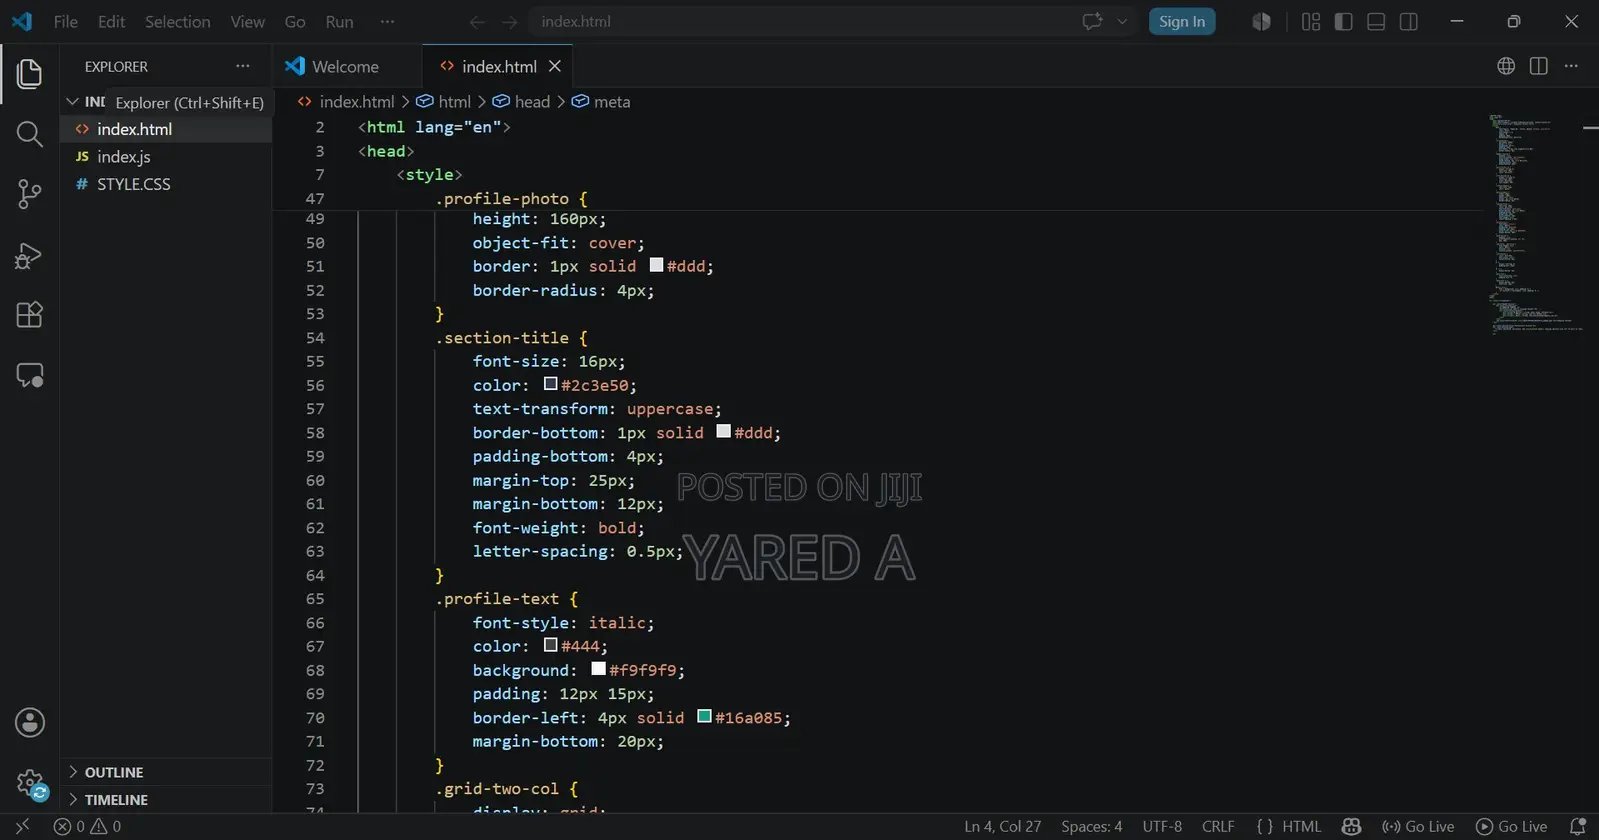Screen dimensions: 1599x840
Task: Toggle the primary side bar visibility
Action: 1343,21
